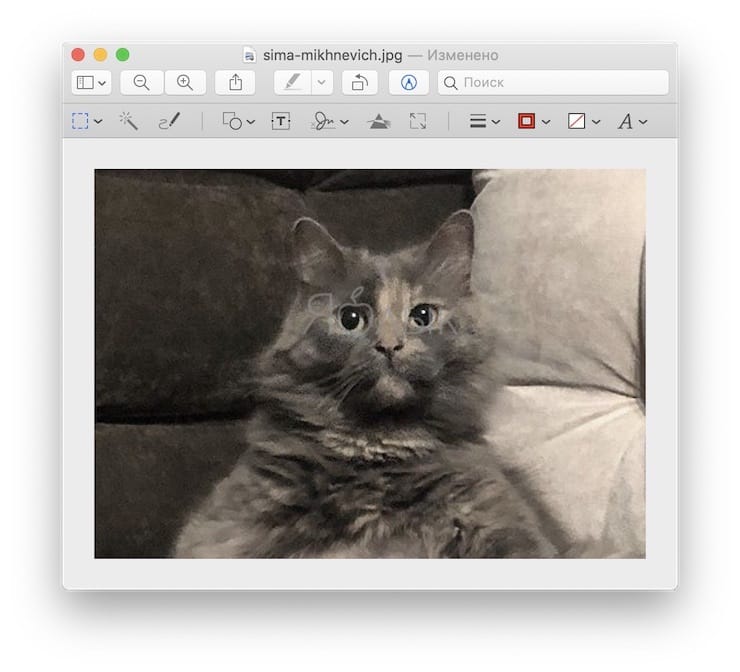Select the Sketch drawing tool
The height and width of the screenshot is (672, 740).
pos(169,121)
